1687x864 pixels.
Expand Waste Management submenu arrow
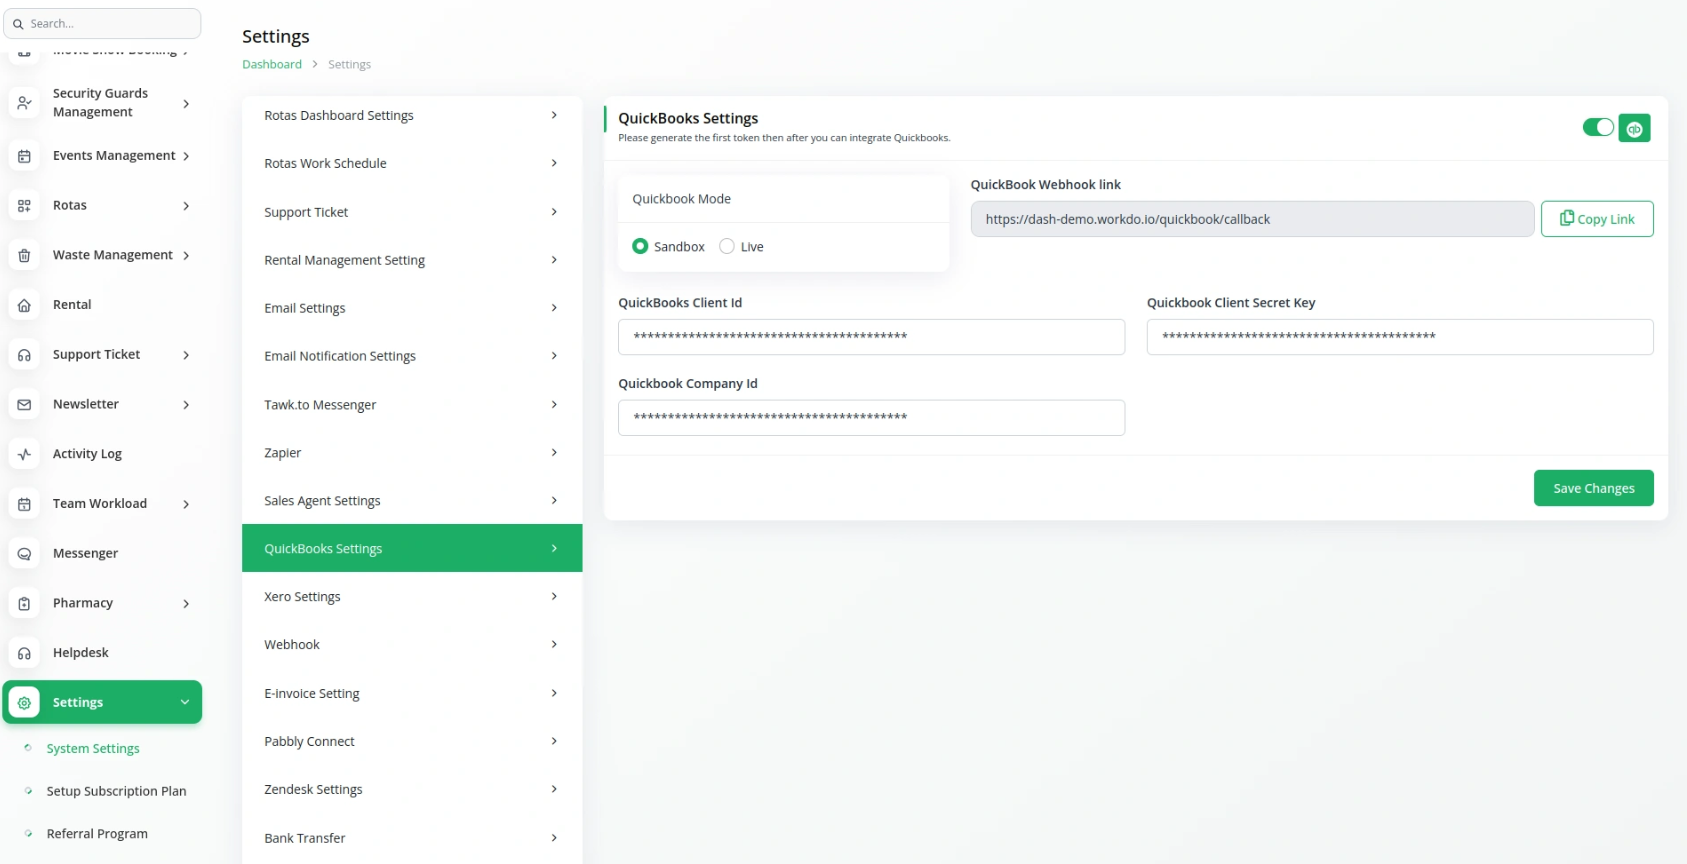[186, 256]
